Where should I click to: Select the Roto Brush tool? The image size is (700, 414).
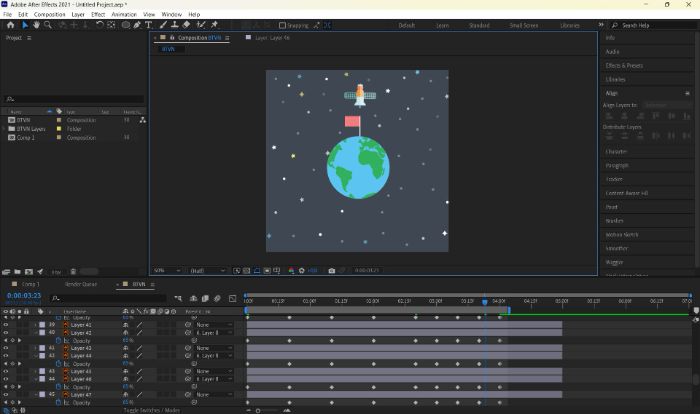click(x=201, y=25)
